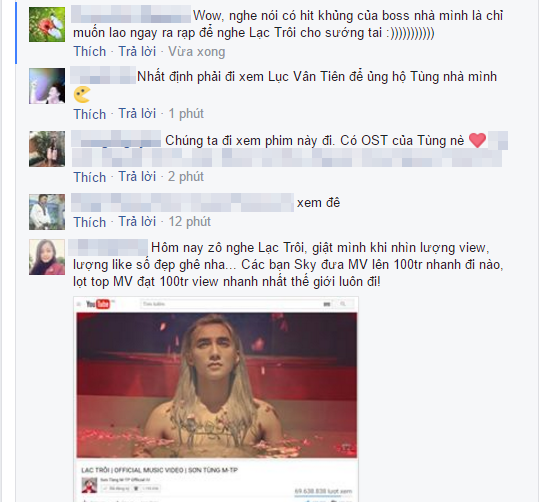Viewport: 552px width, 502px height.
Task: Reply to the comment posted 'Vừa xong'
Action: [137, 51]
